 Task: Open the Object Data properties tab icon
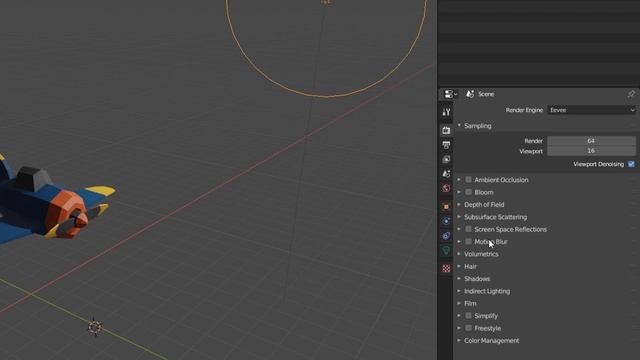coord(446,250)
